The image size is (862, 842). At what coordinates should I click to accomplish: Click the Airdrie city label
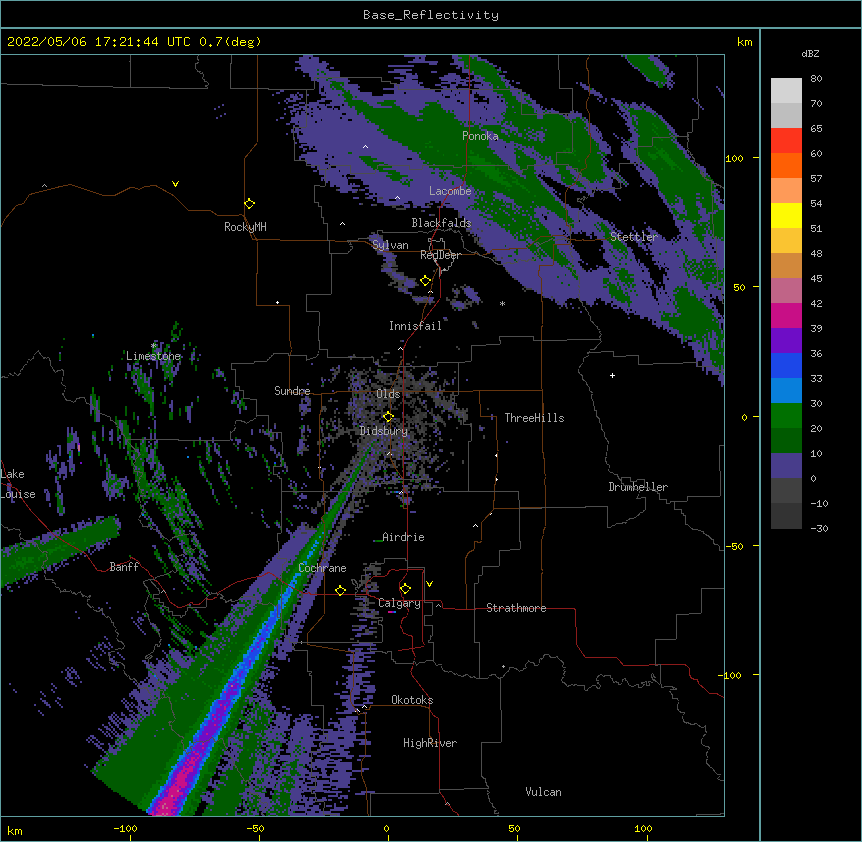coord(403,537)
